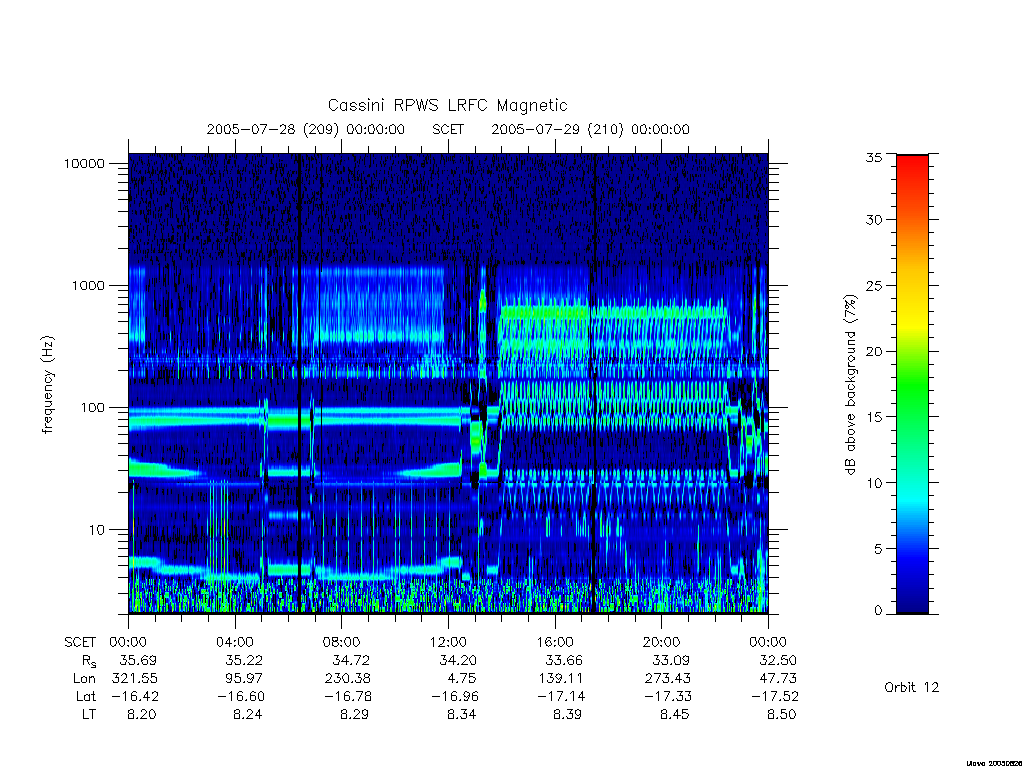1024x768 pixels.
Task: Click latitude value -16.78
Action: [348, 697]
